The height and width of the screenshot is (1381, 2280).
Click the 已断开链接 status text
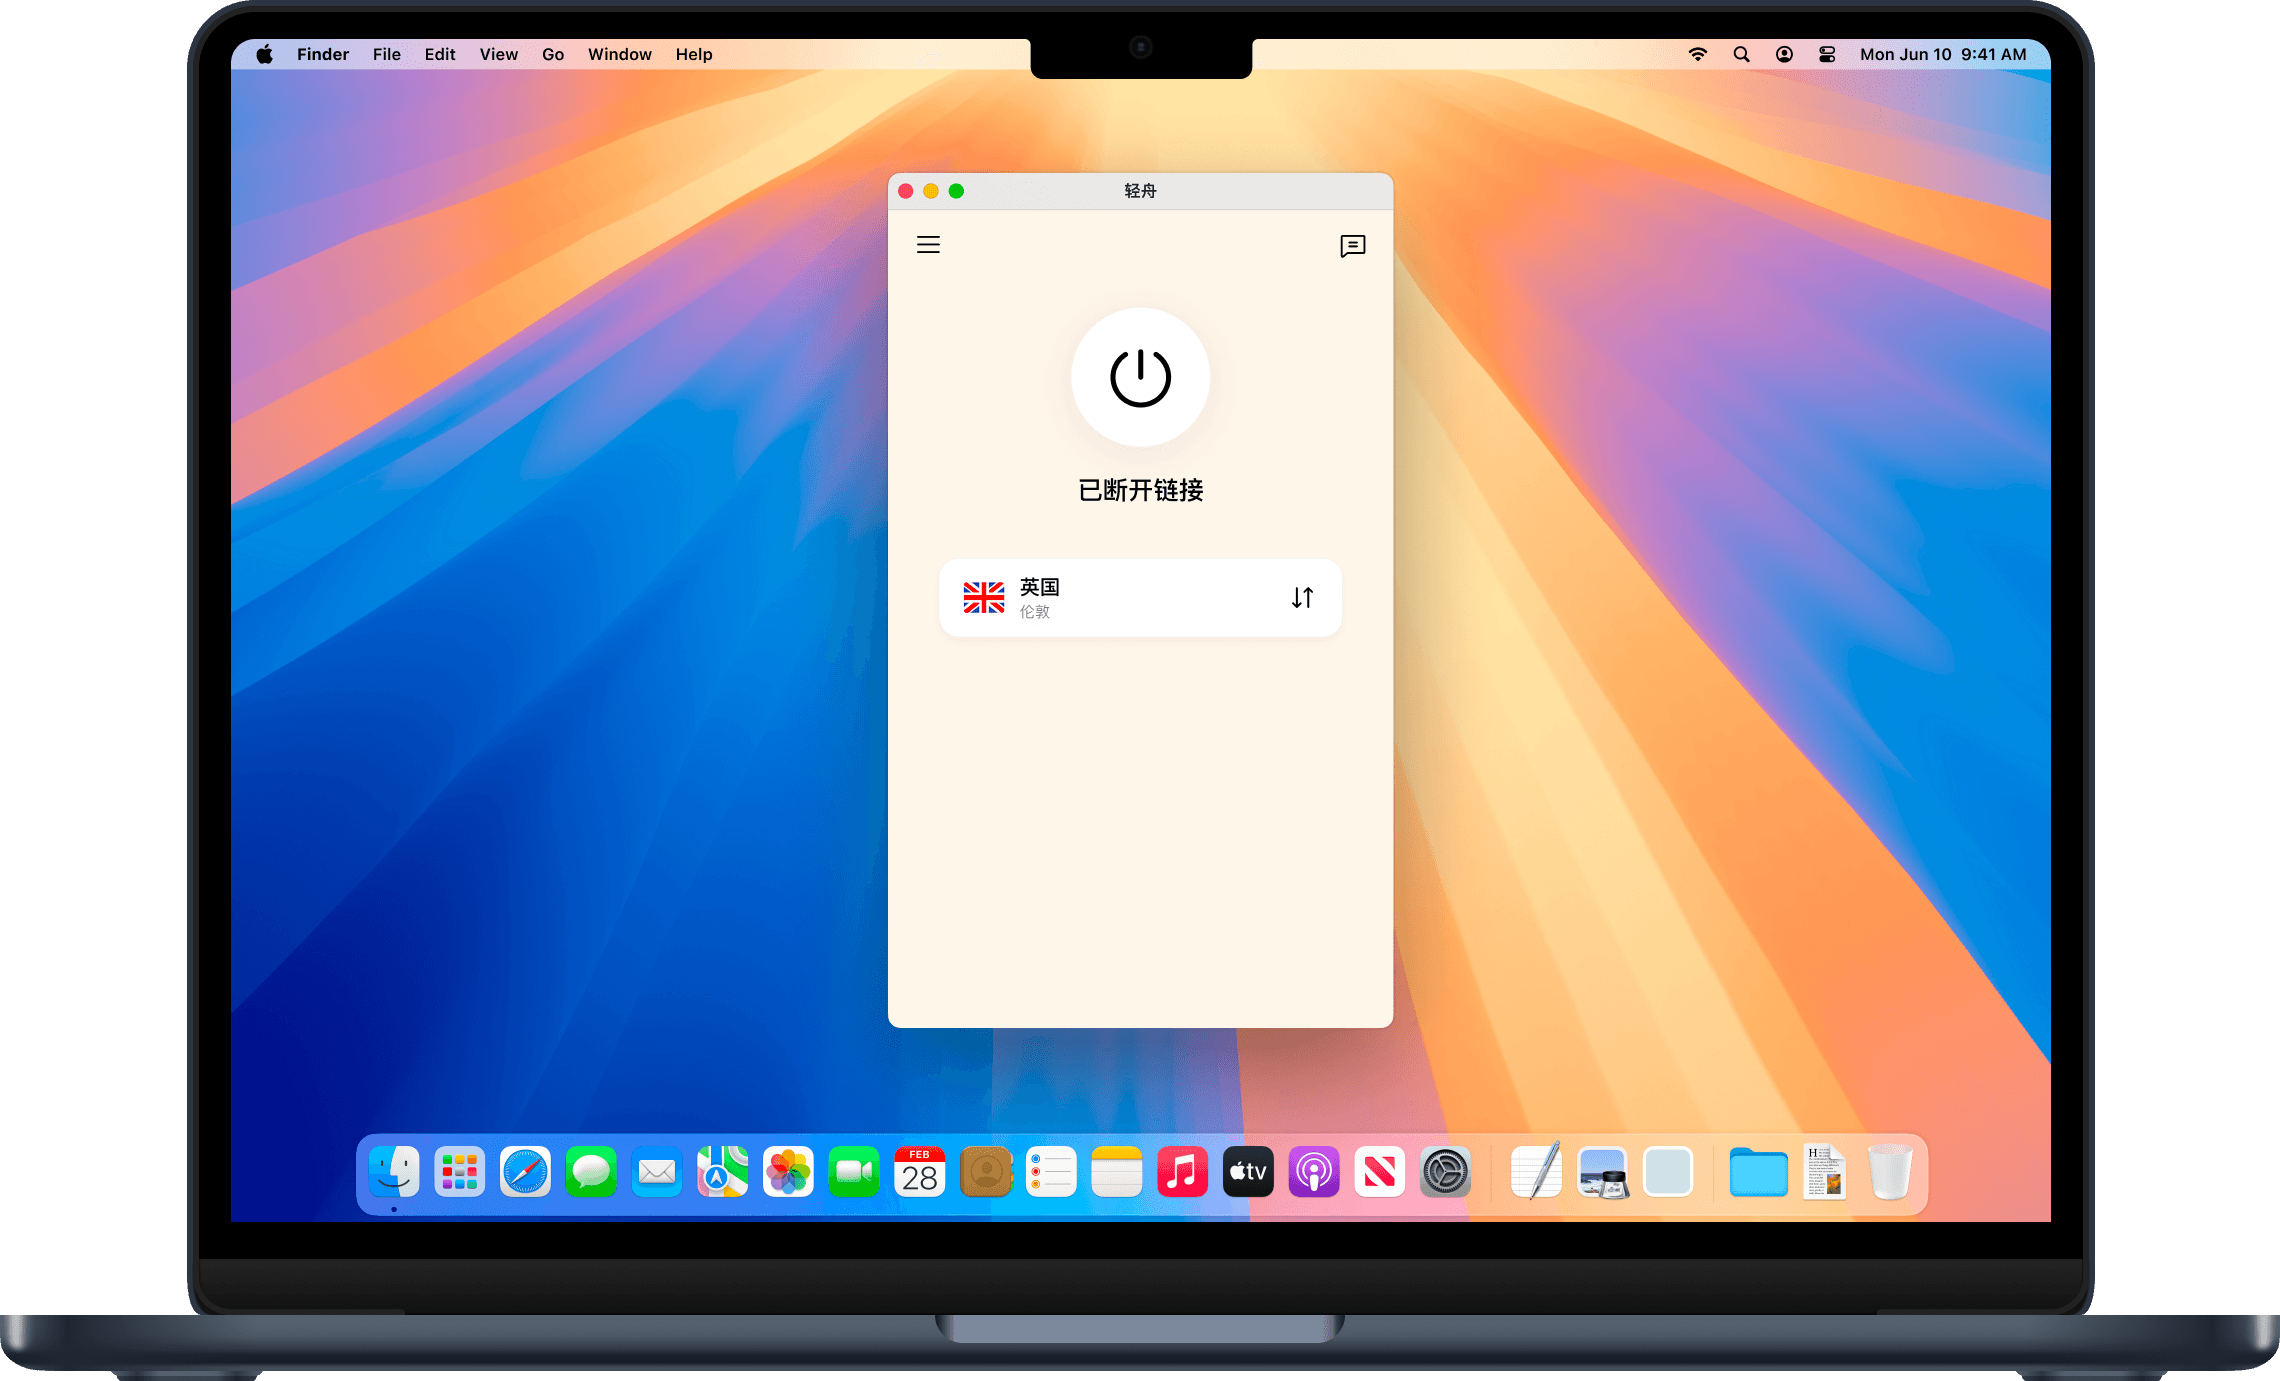coord(1140,490)
